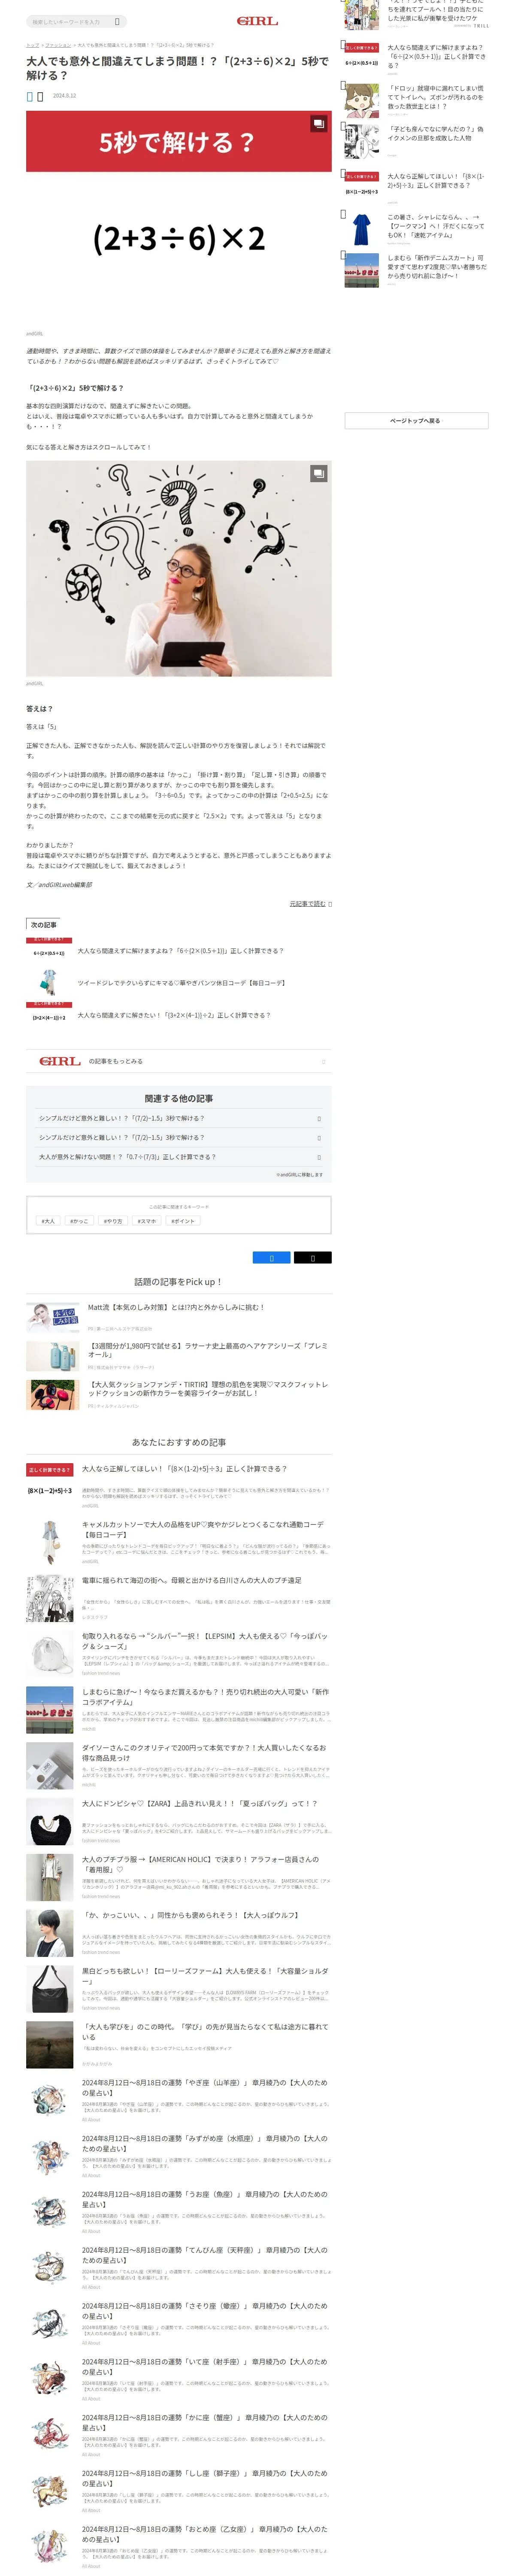
Task: Open '【大人気クッションファンデ・TIRTIR】' article
Action: (x=208, y=1389)
